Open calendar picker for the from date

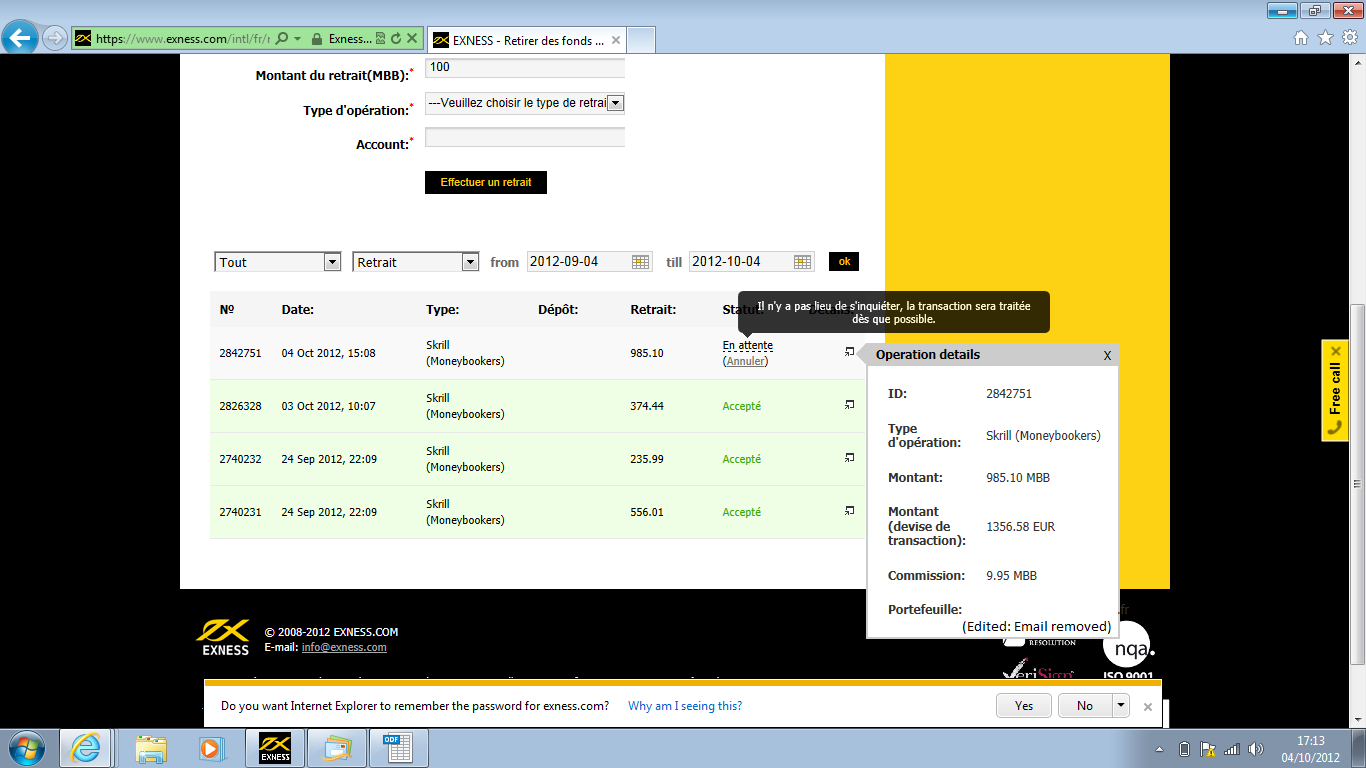tap(641, 262)
